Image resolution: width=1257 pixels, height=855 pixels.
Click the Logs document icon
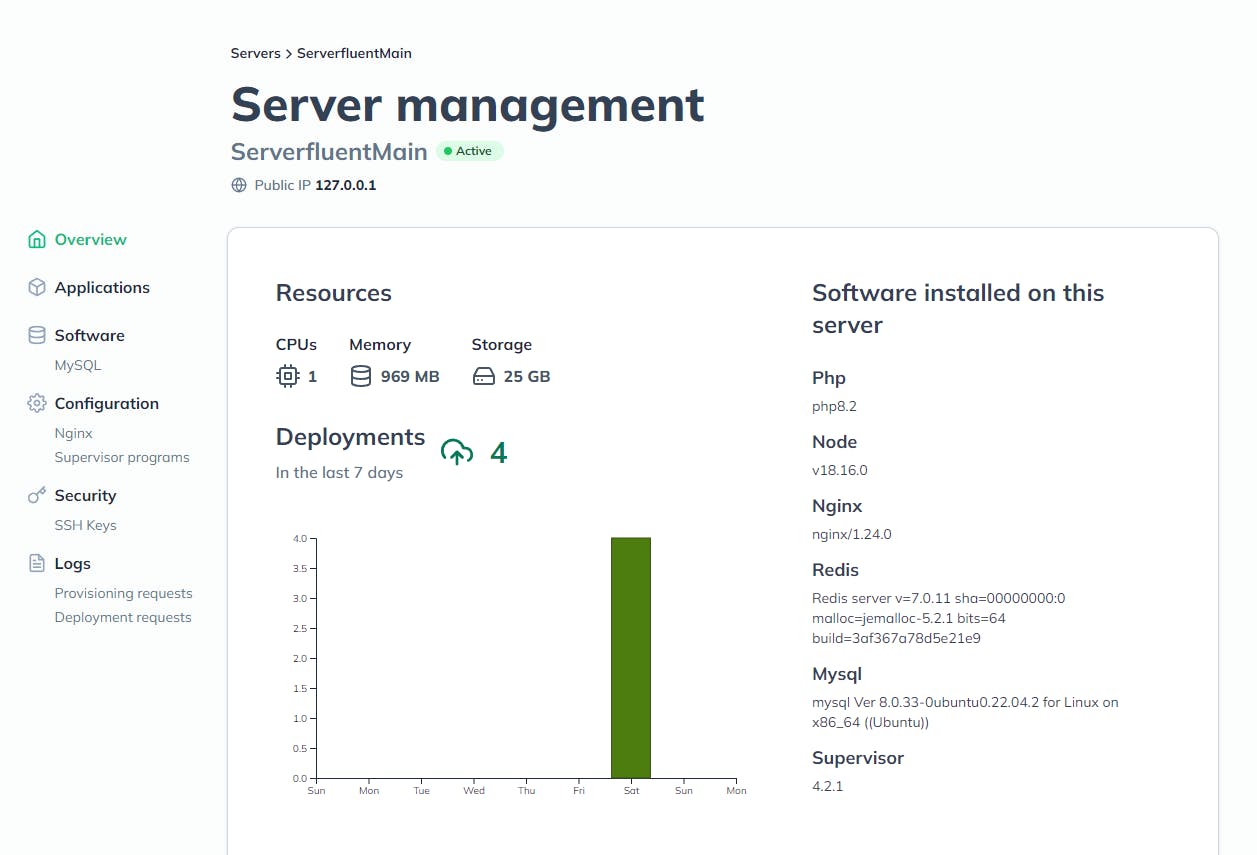click(36, 563)
